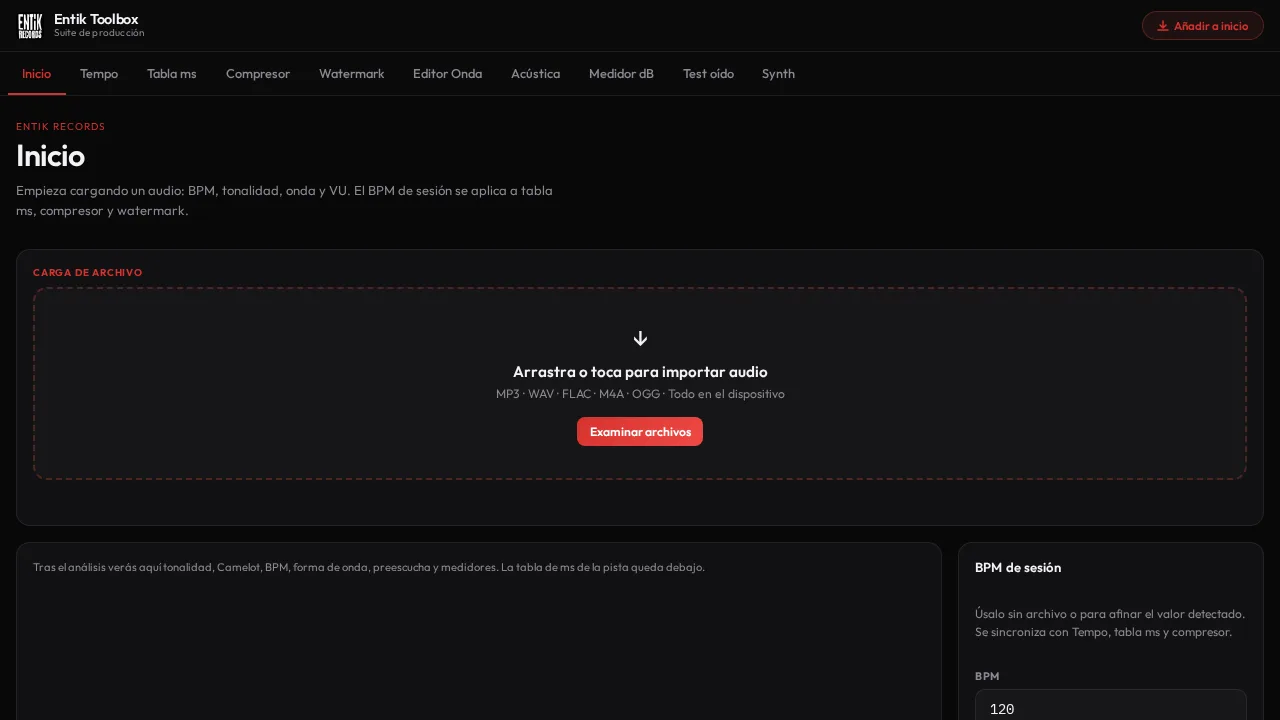Click the 'Arrastra o toca para importar audio' text
The width and height of the screenshot is (1280, 720).
(x=640, y=372)
